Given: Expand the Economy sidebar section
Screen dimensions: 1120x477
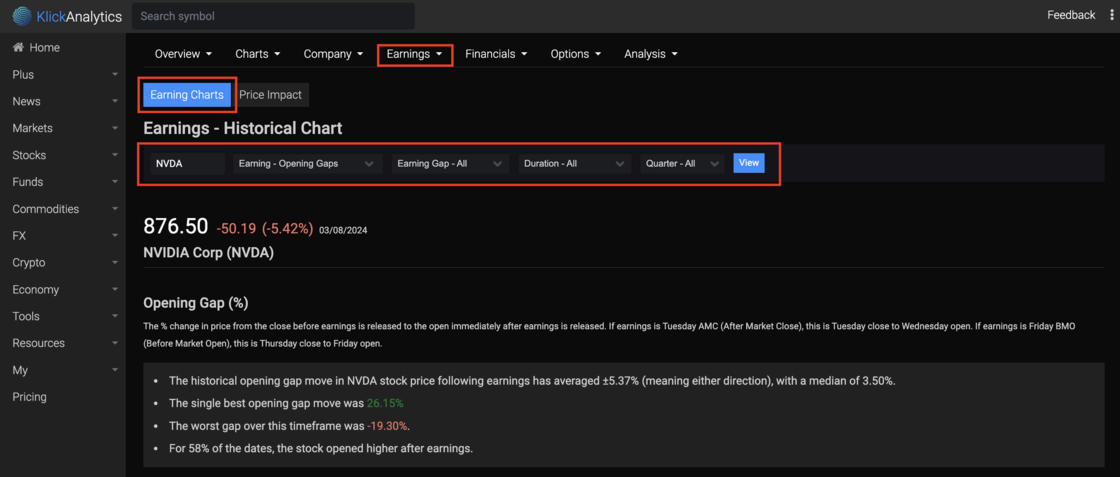Looking at the screenshot, I should point(65,290).
